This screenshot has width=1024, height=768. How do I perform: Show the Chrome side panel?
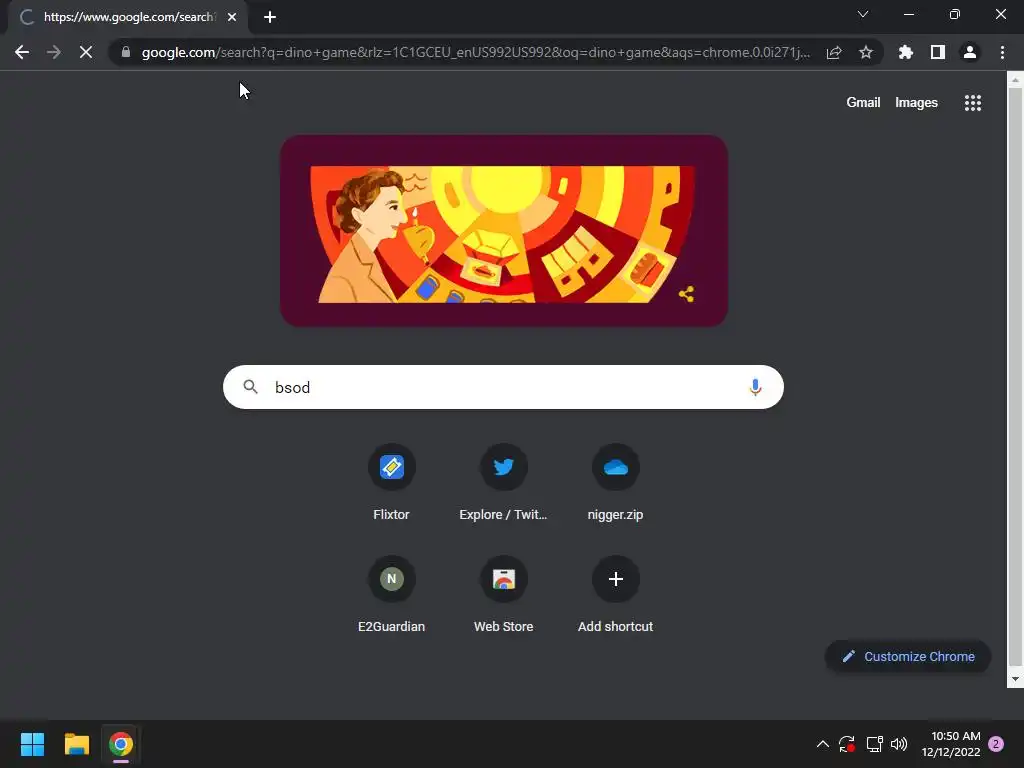tap(938, 52)
